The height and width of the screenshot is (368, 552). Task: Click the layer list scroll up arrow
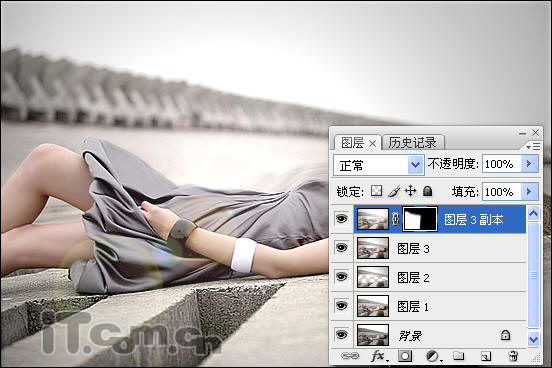(533, 213)
